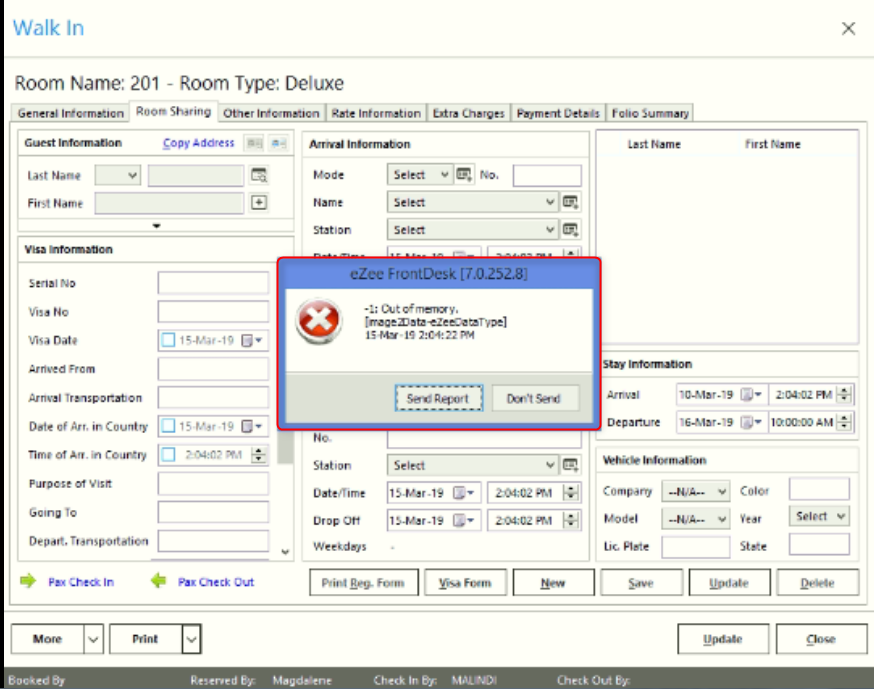Viewport: 874px width, 689px height.
Task: Expand the Print button dropdown arrow
Action: 191,639
